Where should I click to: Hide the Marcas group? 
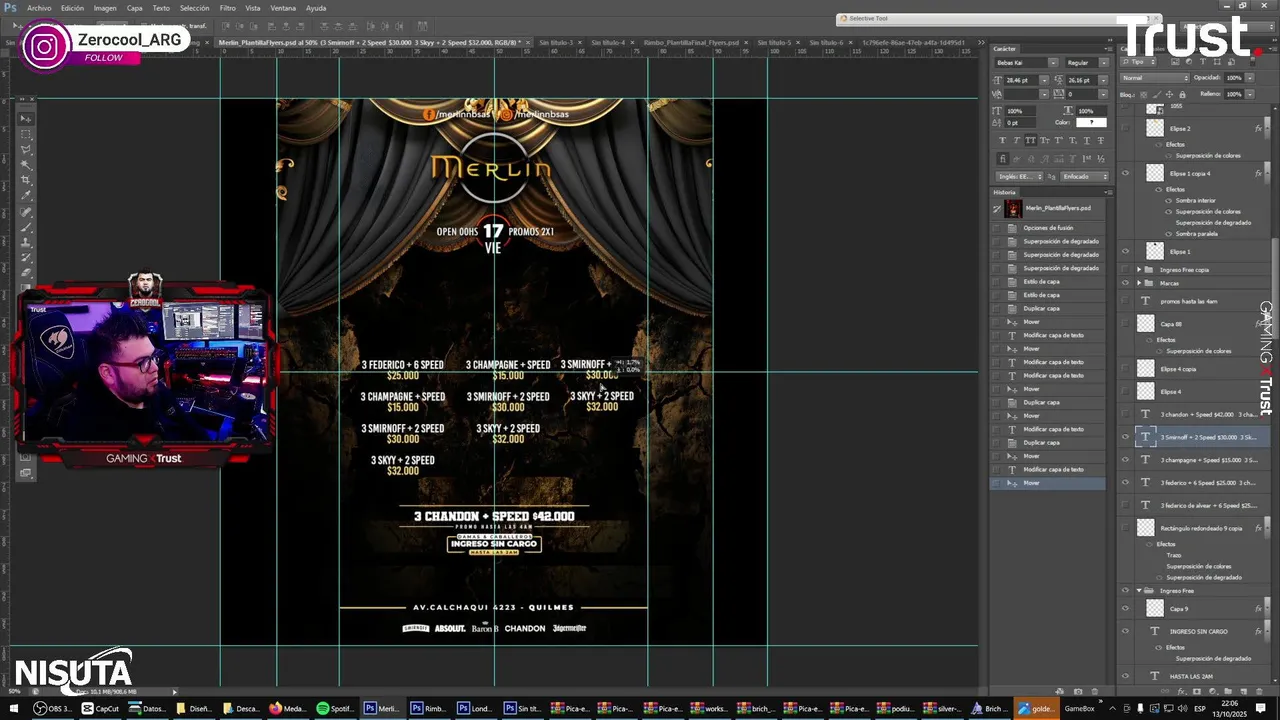click(x=1125, y=283)
